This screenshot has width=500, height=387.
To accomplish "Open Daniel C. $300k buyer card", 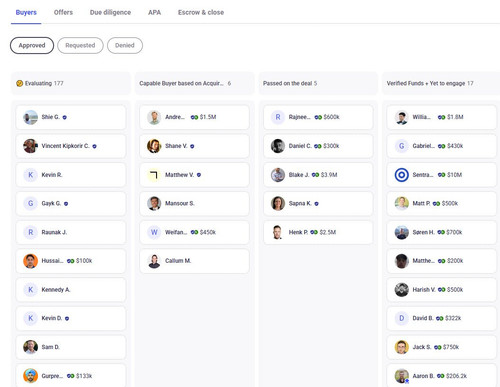I will pos(318,146).
